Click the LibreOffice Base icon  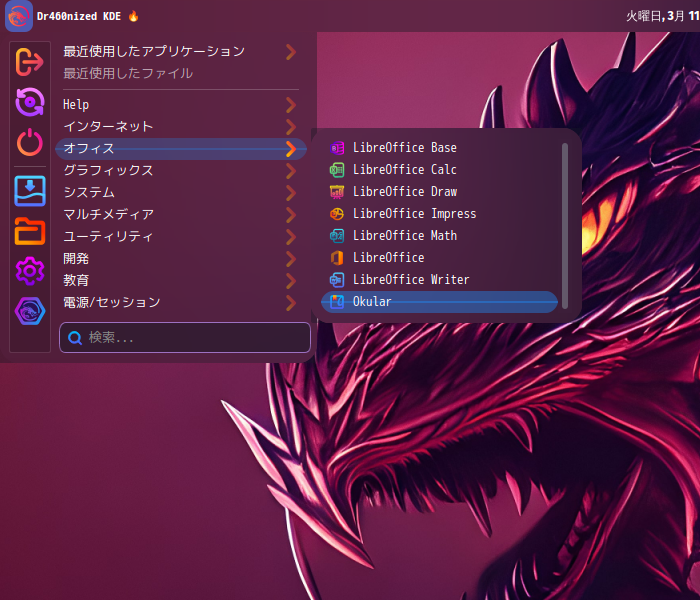point(337,148)
